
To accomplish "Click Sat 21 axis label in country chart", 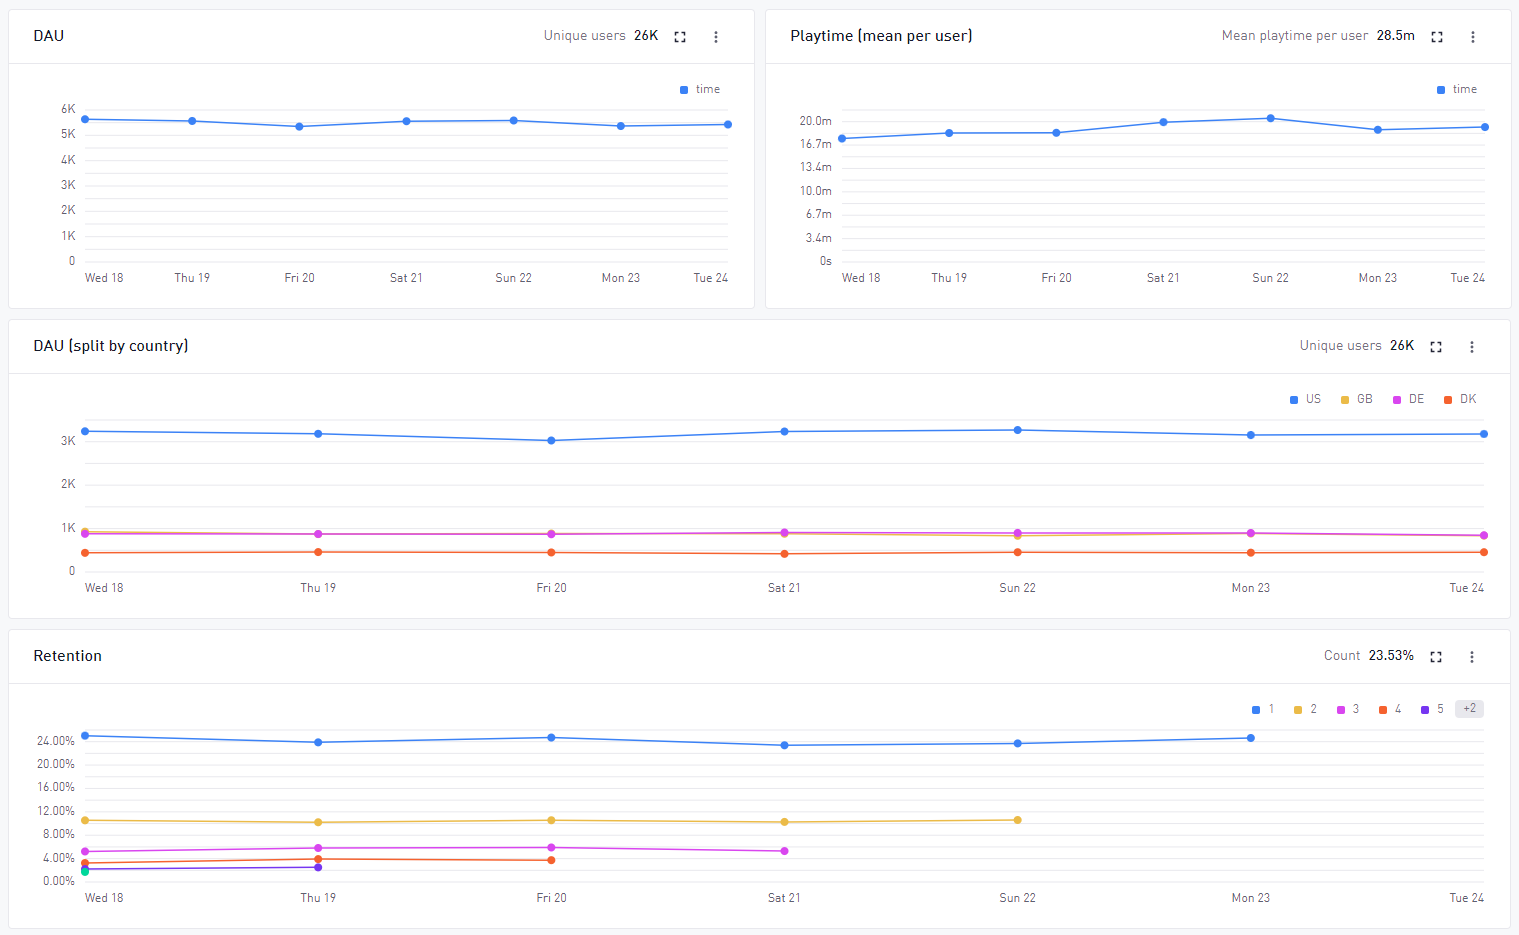I will (x=784, y=588).
